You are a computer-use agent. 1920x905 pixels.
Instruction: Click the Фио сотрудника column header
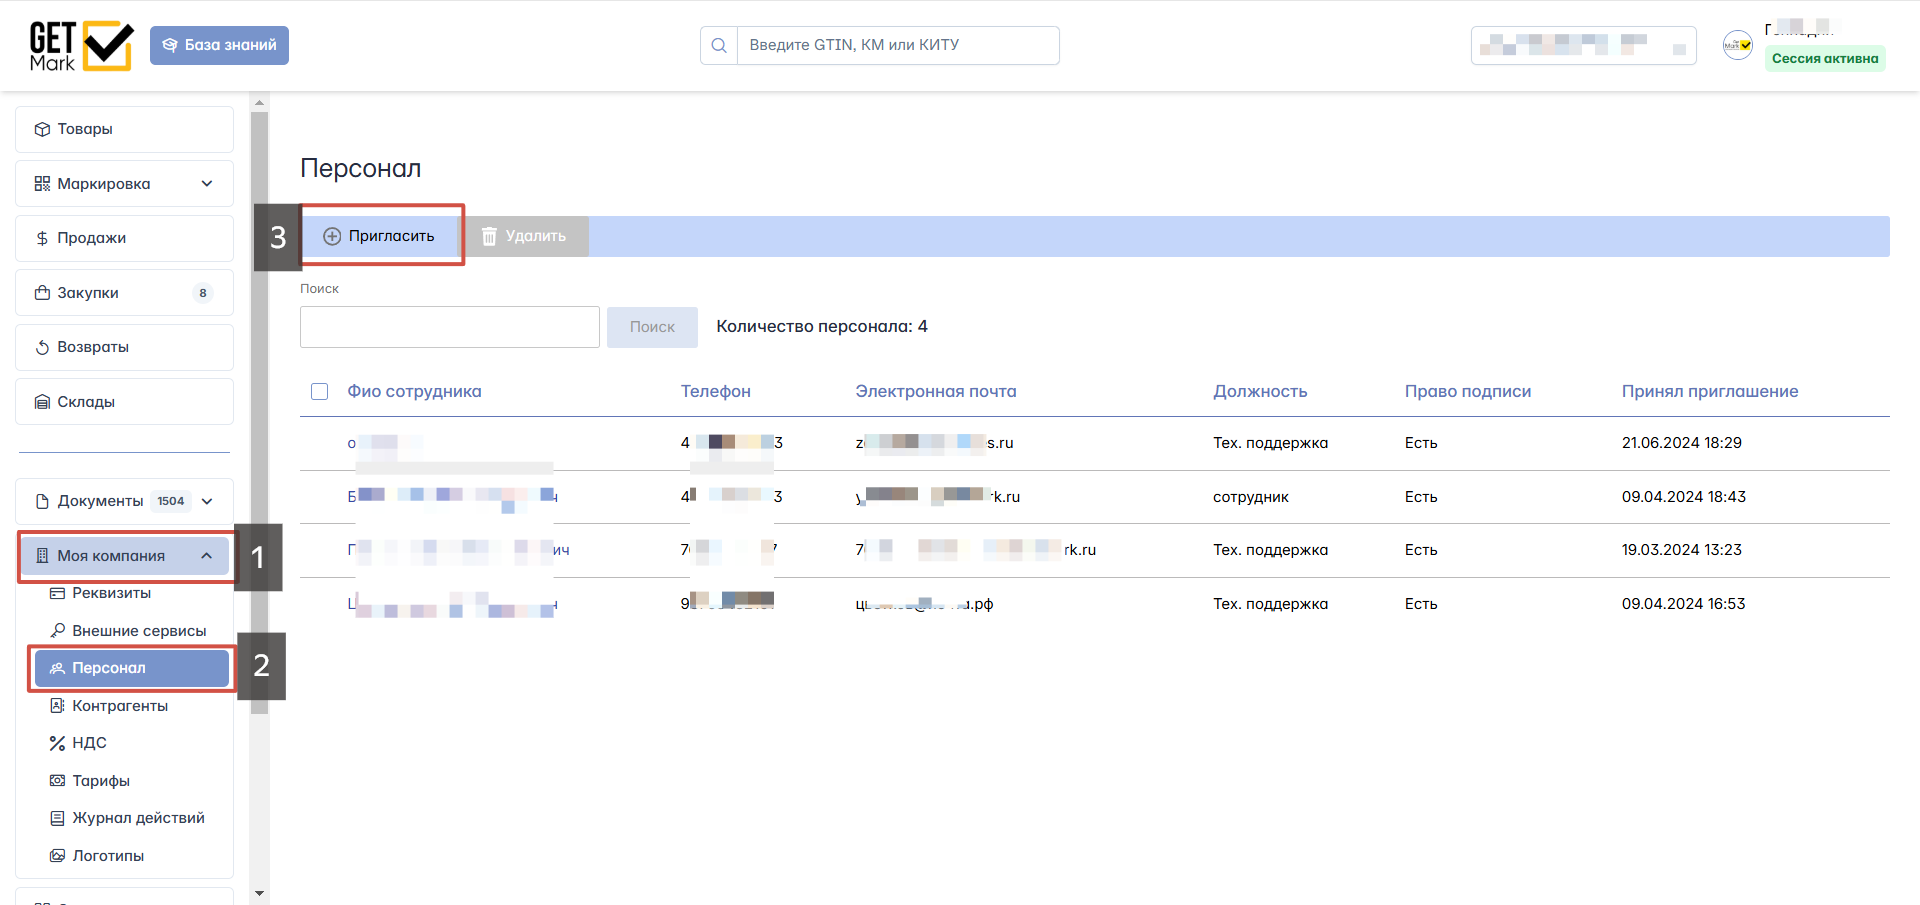pos(414,391)
